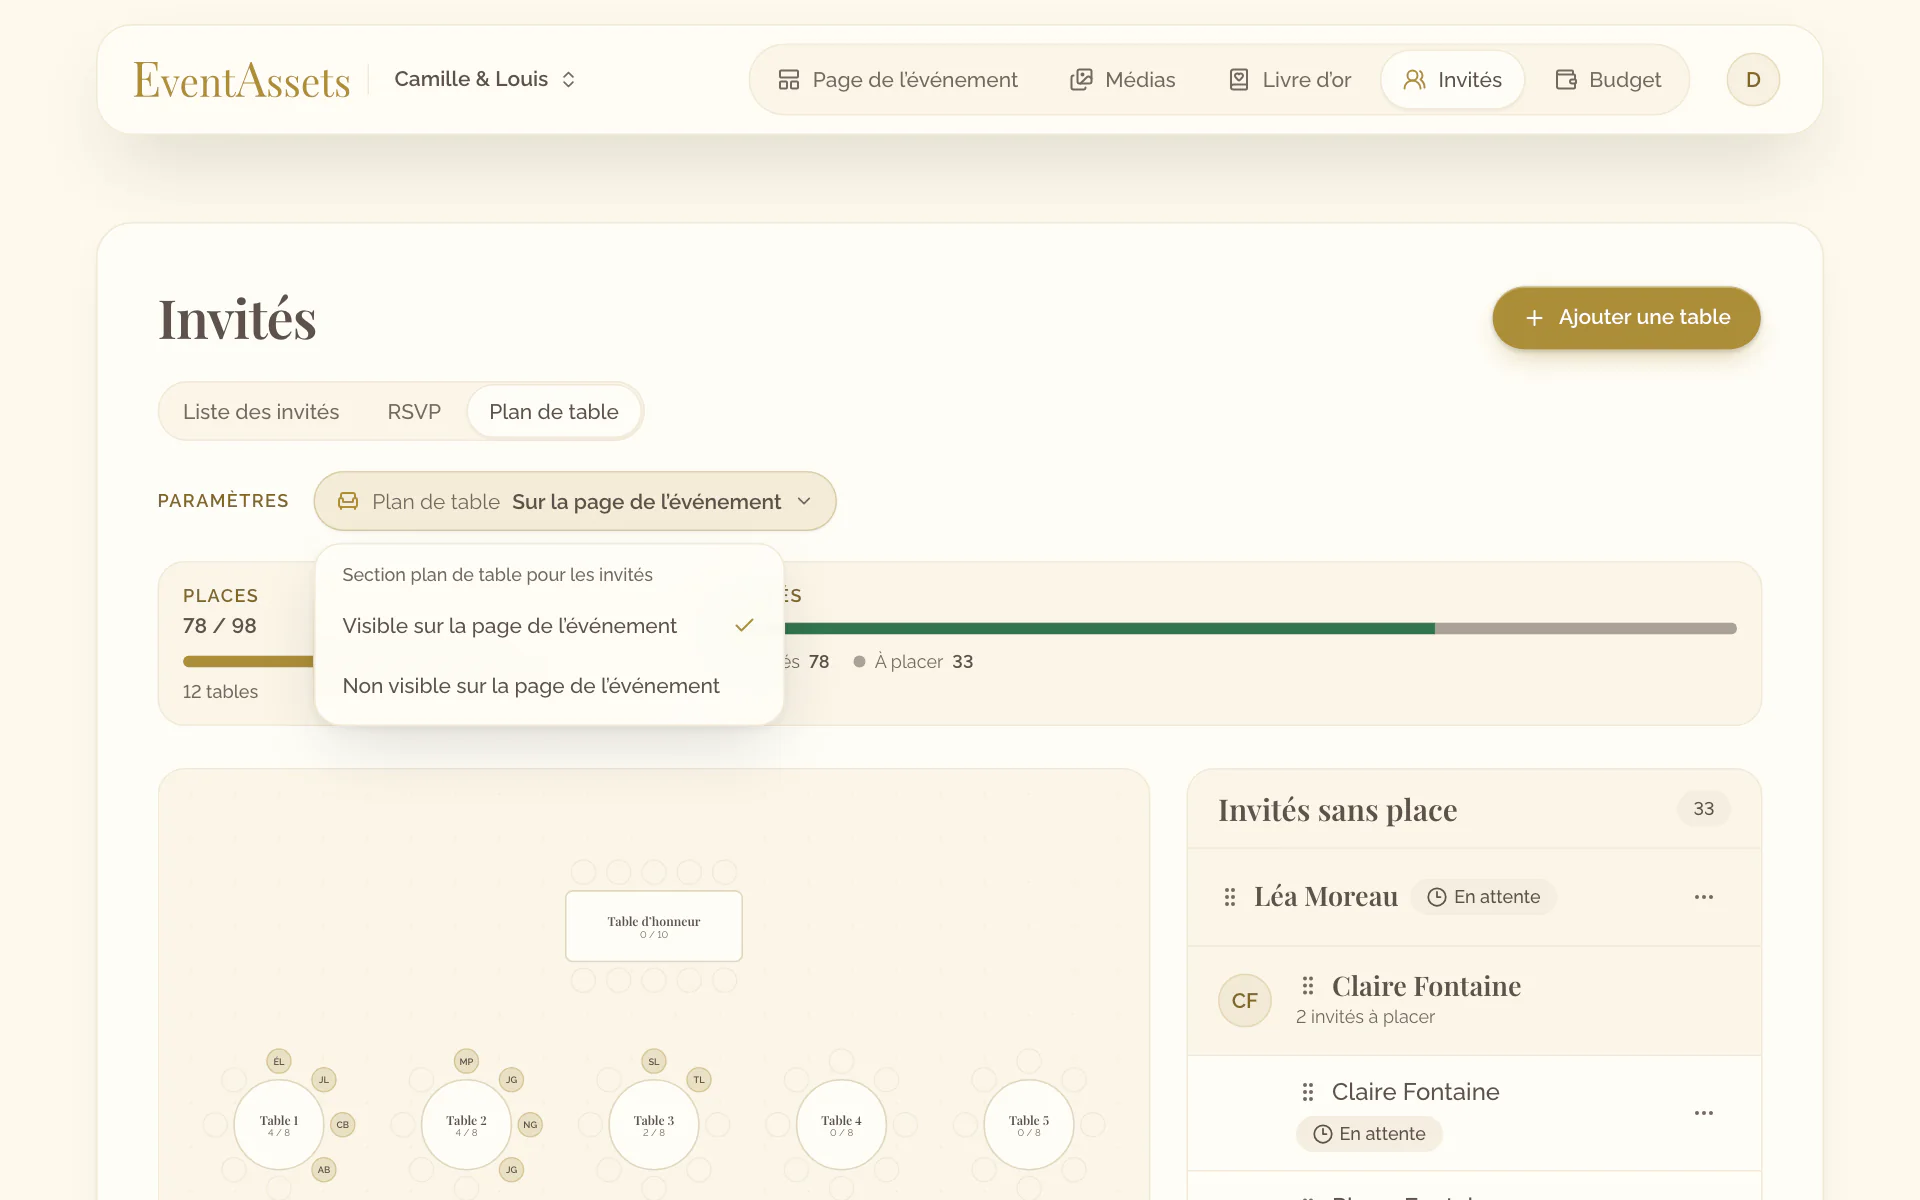Open the Budget section
This screenshot has height=1200, width=1920.
point(1608,80)
